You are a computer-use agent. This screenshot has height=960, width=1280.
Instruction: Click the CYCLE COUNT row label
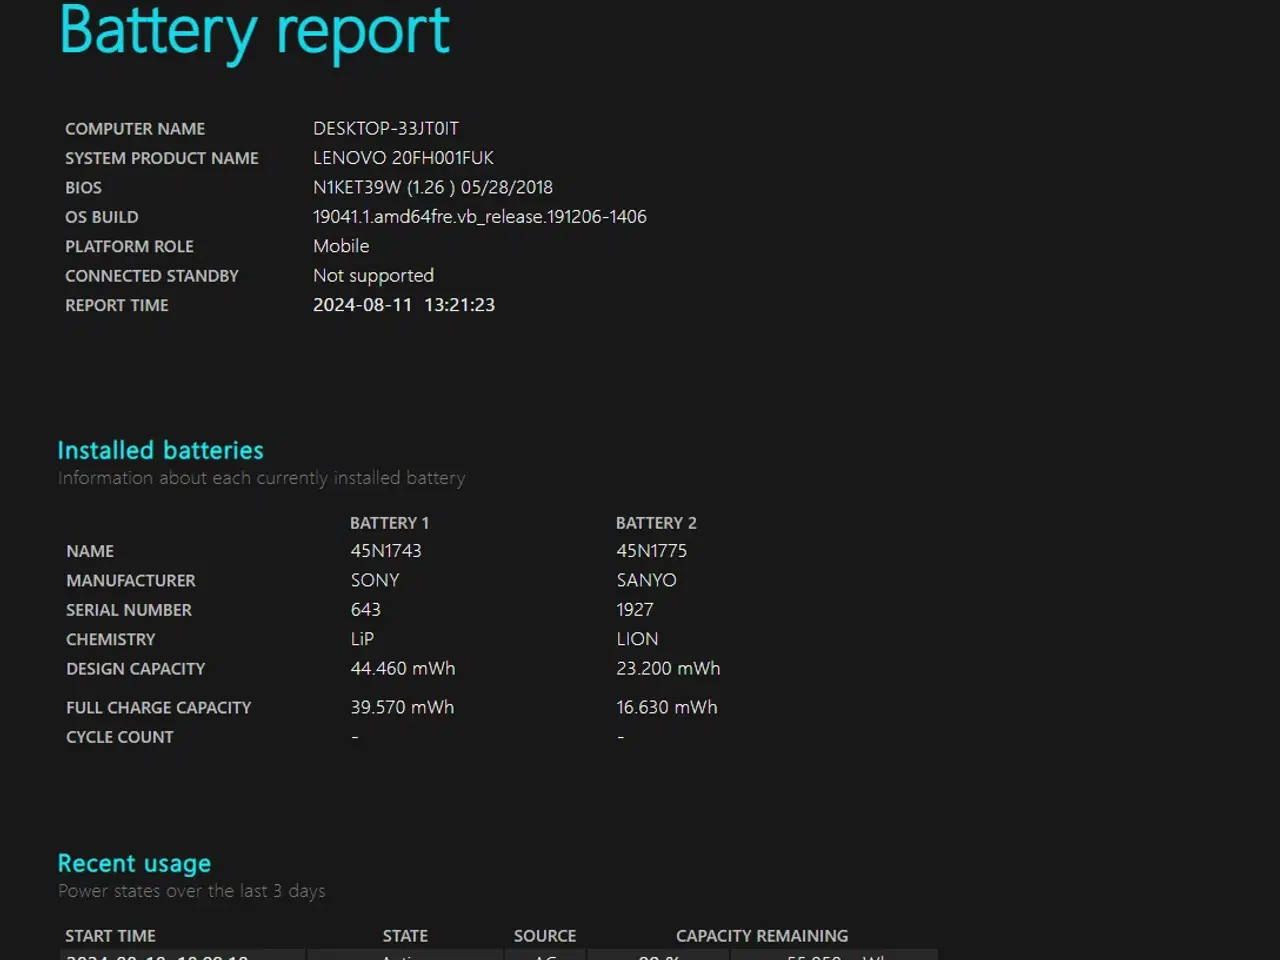pos(120,737)
